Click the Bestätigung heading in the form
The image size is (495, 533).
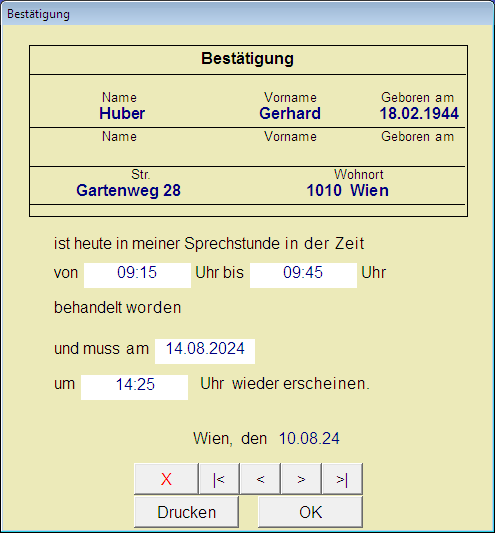tap(248, 58)
